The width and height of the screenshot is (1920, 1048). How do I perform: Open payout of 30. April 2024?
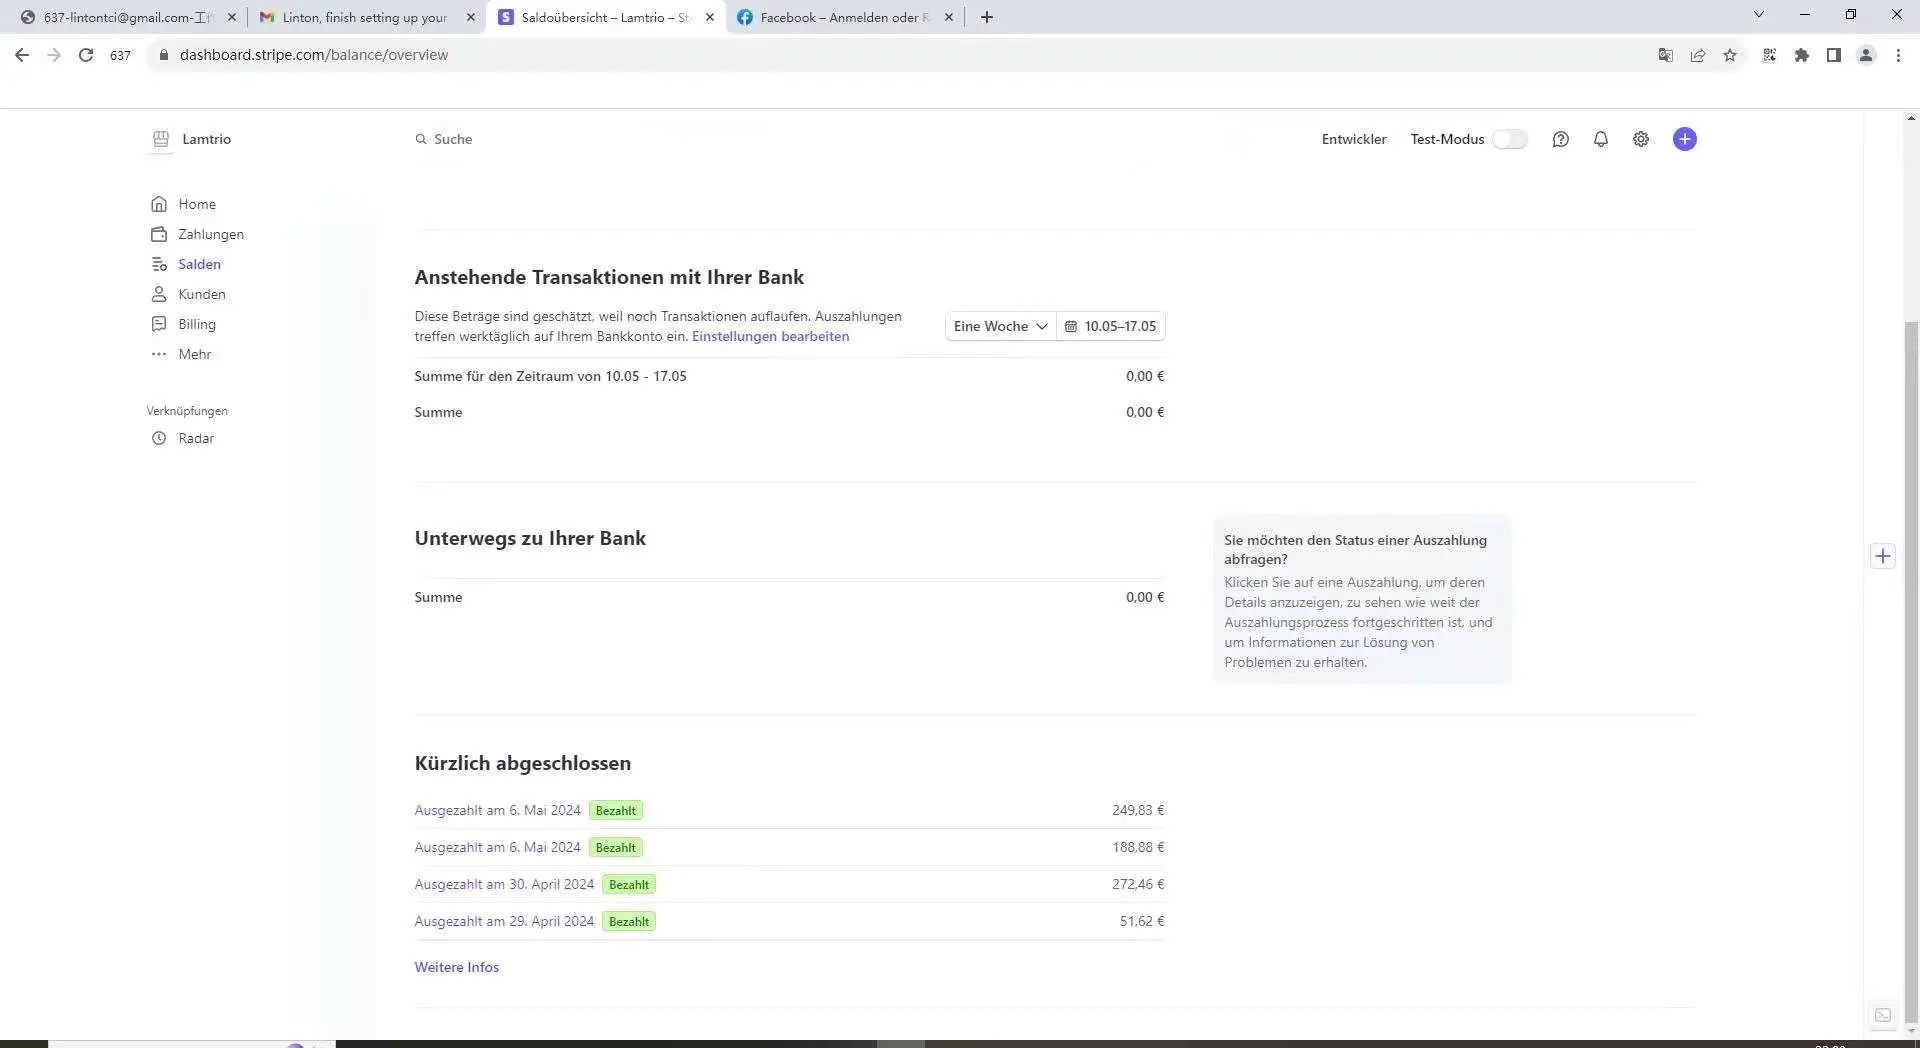504,884
